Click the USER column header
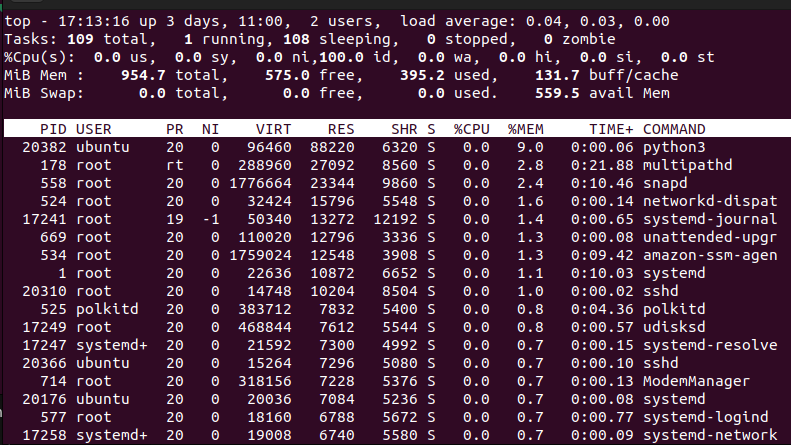The image size is (791, 445). [x=94, y=129]
